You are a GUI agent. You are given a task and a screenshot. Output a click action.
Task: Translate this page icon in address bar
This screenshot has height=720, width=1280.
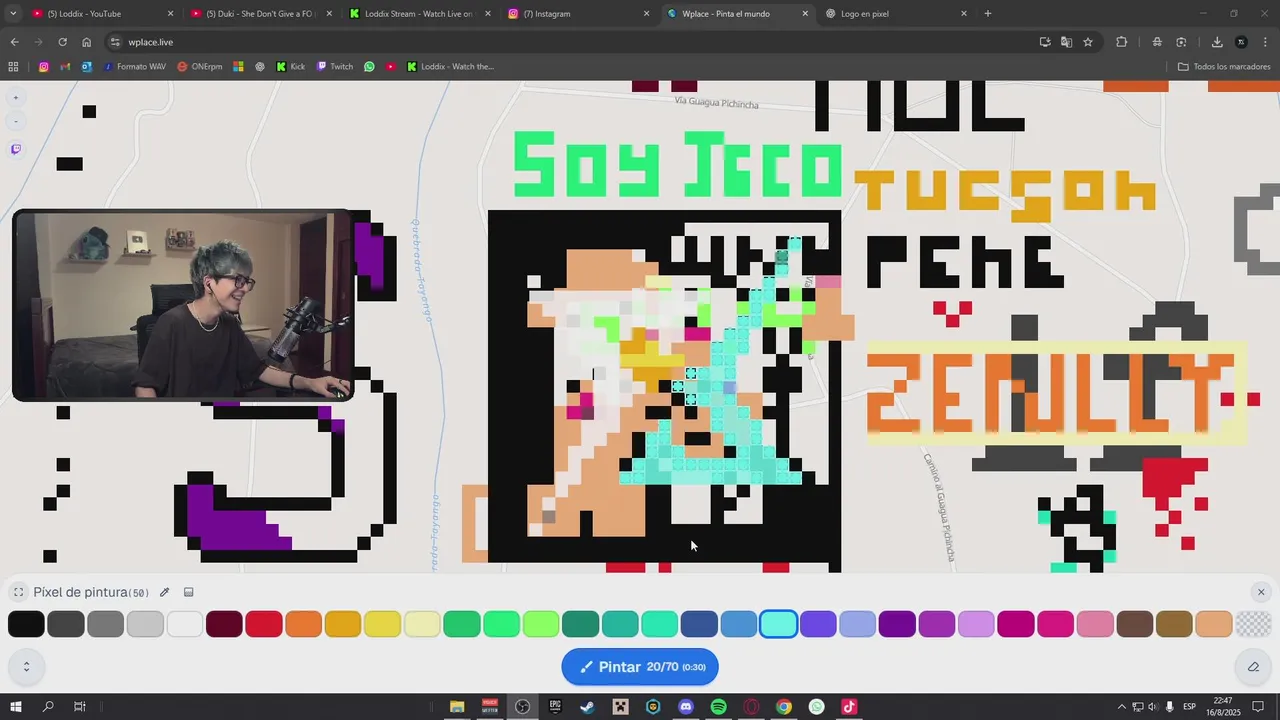(x=1066, y=42)
